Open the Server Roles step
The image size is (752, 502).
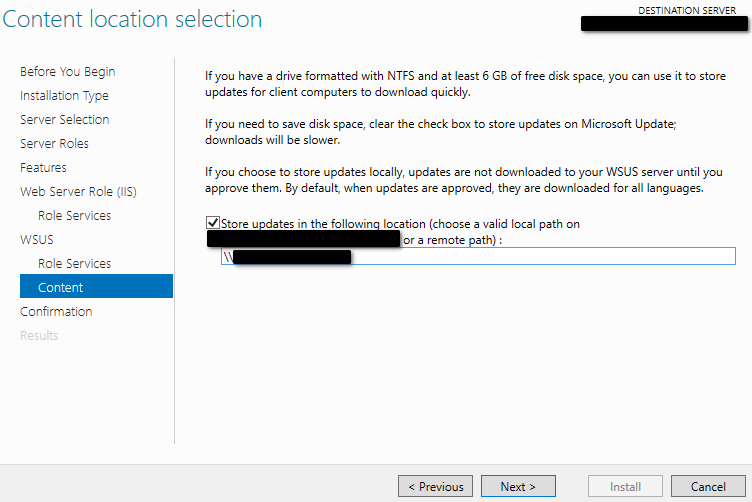[x=54, y=143]
